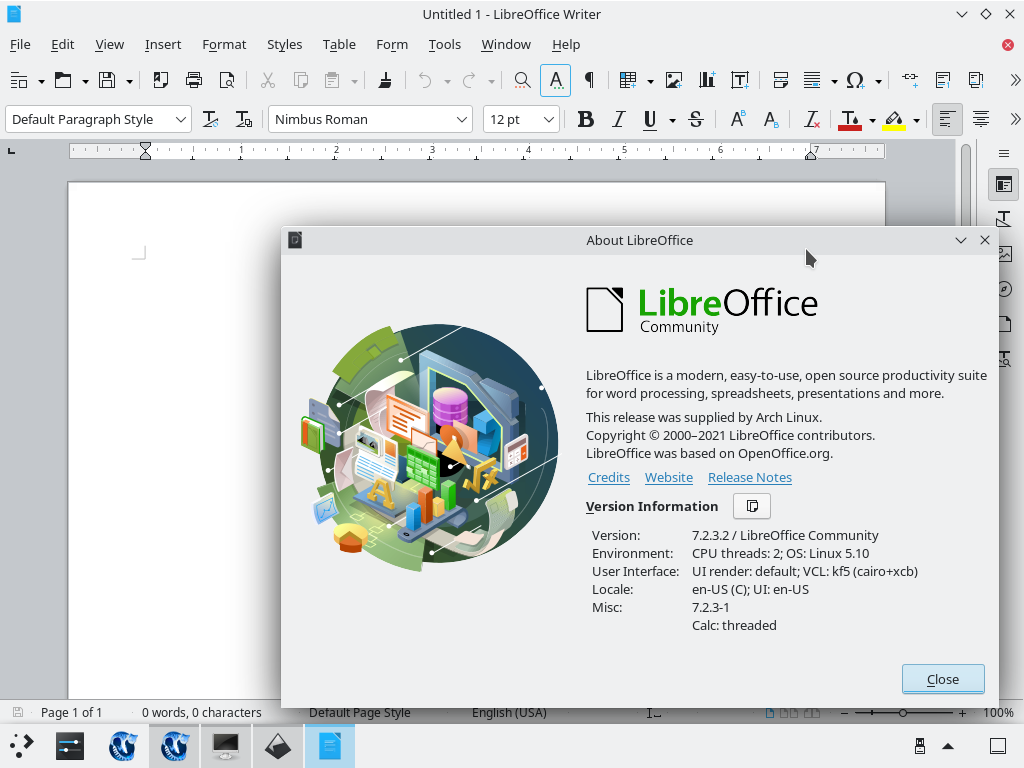Screen dimensions: 1024x768
Task: Click the Insert Table icon
Action: (628, 80)
